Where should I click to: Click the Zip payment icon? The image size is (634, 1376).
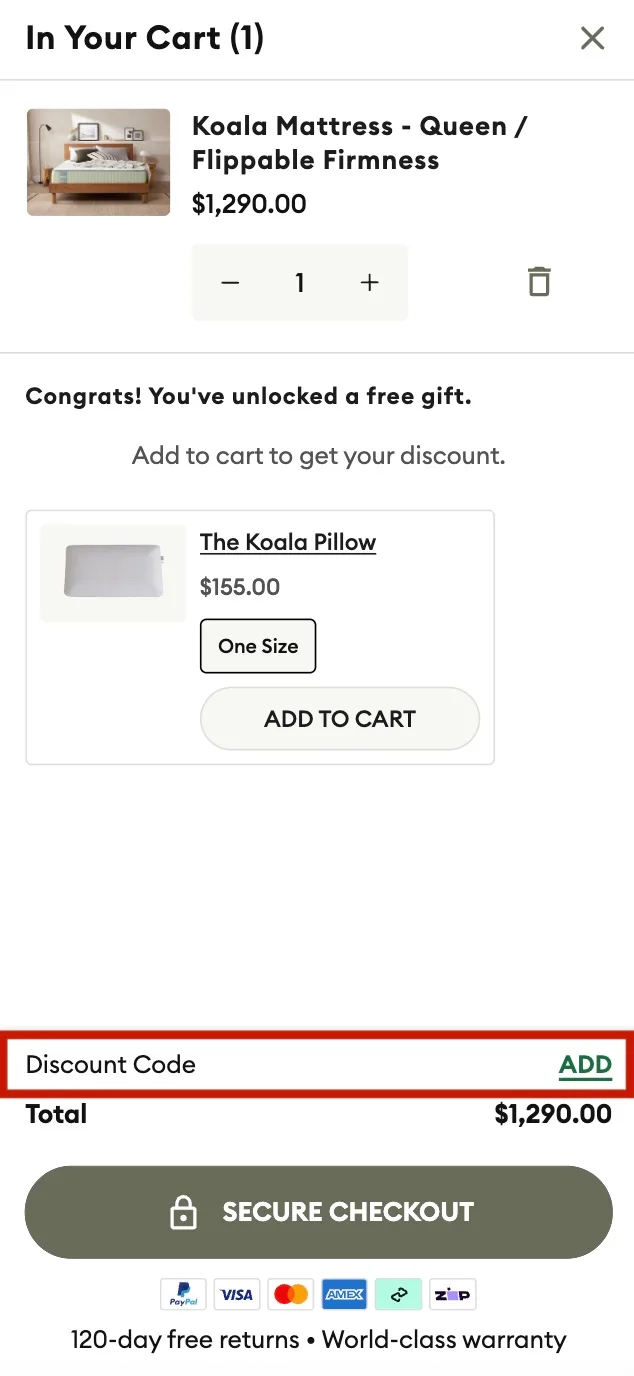452,1293
